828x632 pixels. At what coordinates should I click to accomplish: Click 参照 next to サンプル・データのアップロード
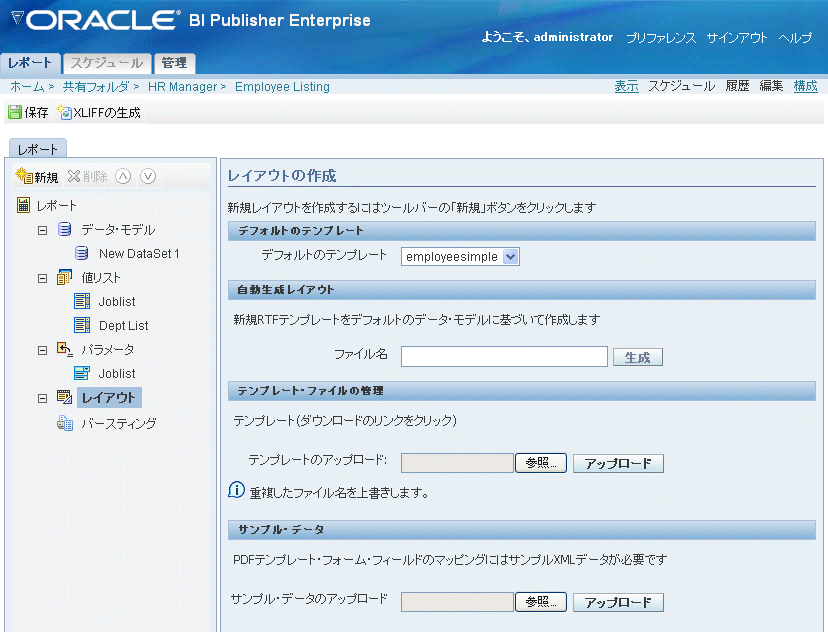tap(541, 602)
